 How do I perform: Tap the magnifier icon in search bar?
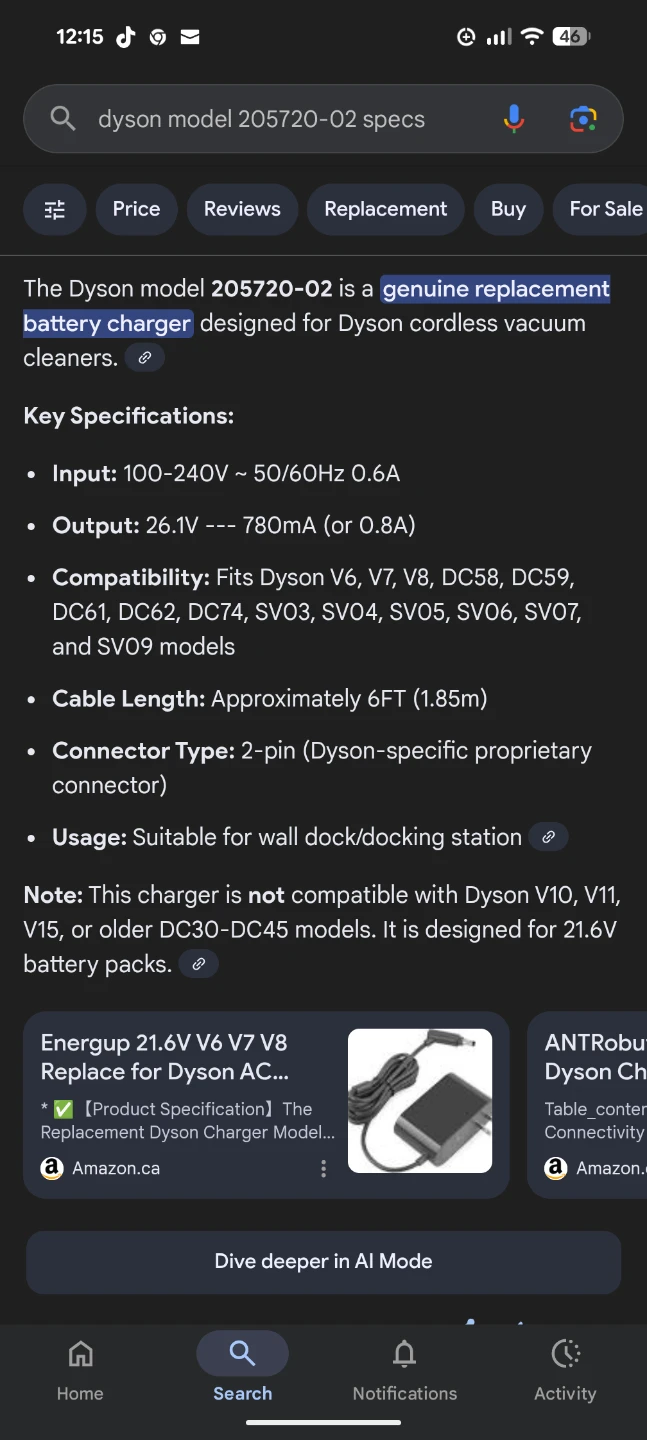pyautogui.click(x=63, y=119)
